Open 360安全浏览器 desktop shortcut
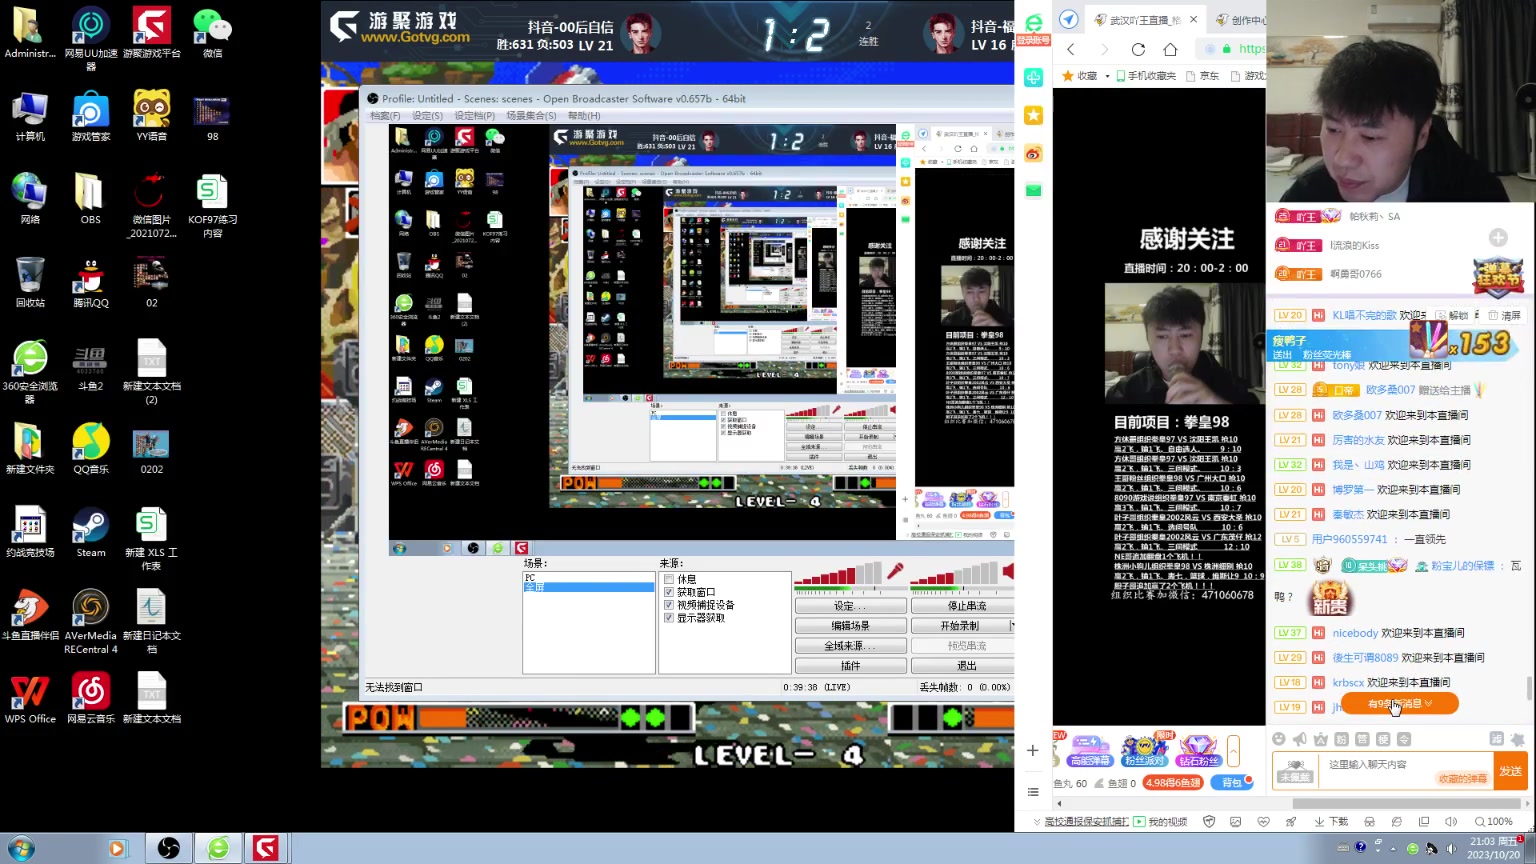Screen dimensions: 1536x864 [x=30, y=371]
